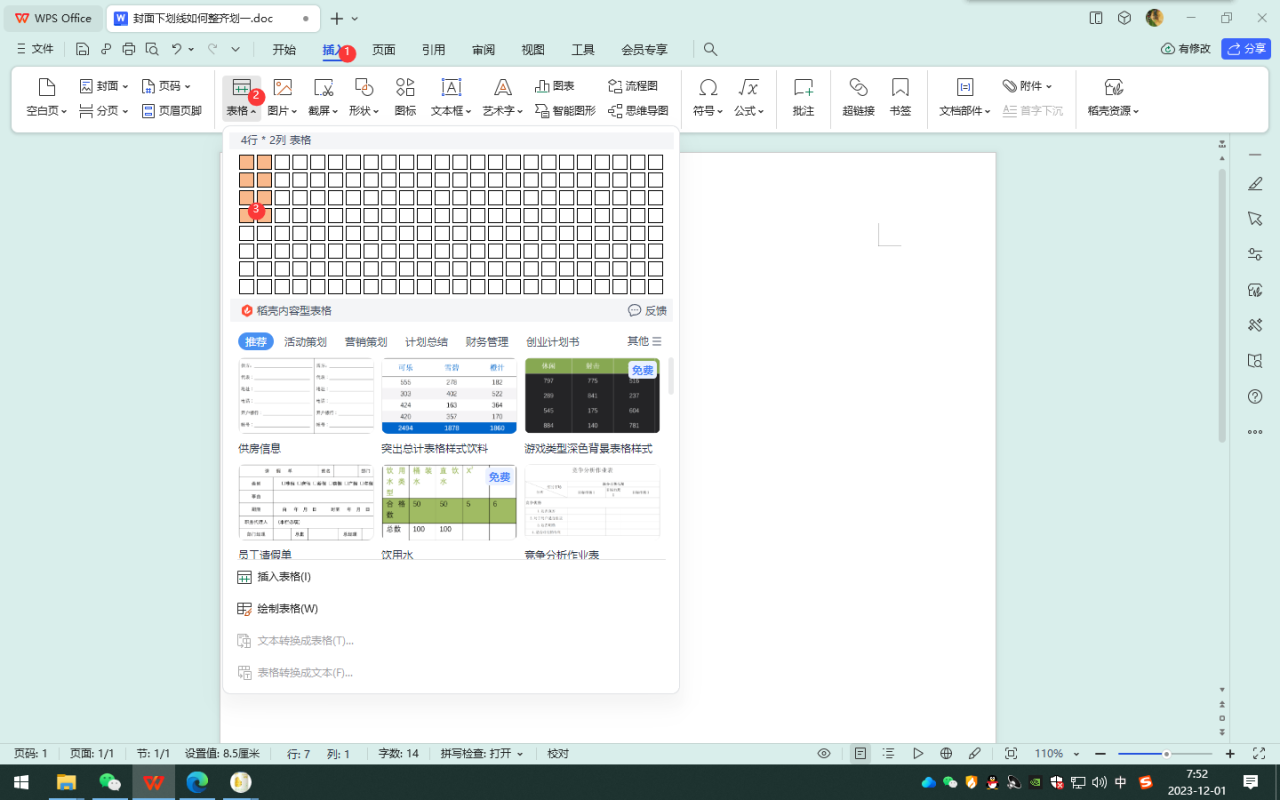
Task: Click the Windows Start button
Action: point(20,782)
